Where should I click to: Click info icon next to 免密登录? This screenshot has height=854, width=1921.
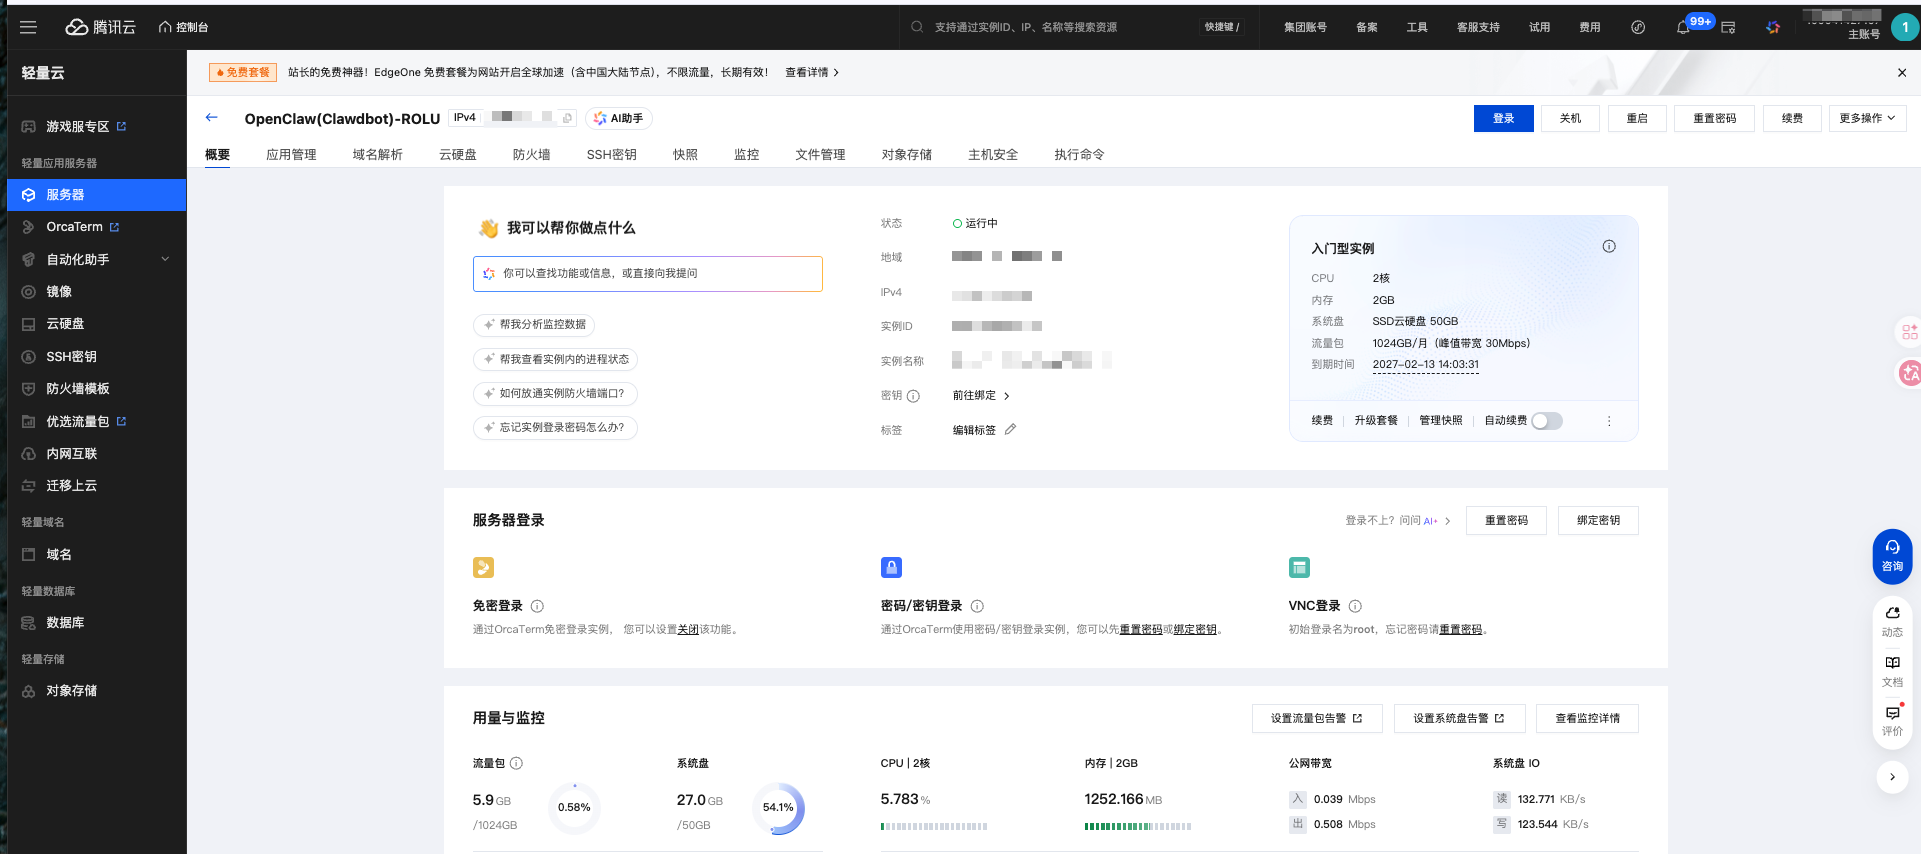[537, 606]
